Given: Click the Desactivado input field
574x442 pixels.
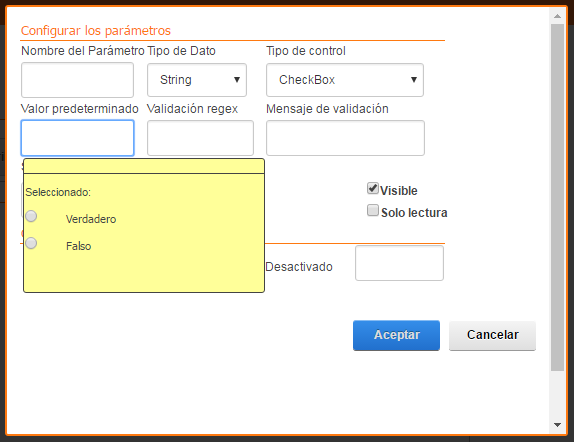Looking at the screenshot, I should 399,263.
